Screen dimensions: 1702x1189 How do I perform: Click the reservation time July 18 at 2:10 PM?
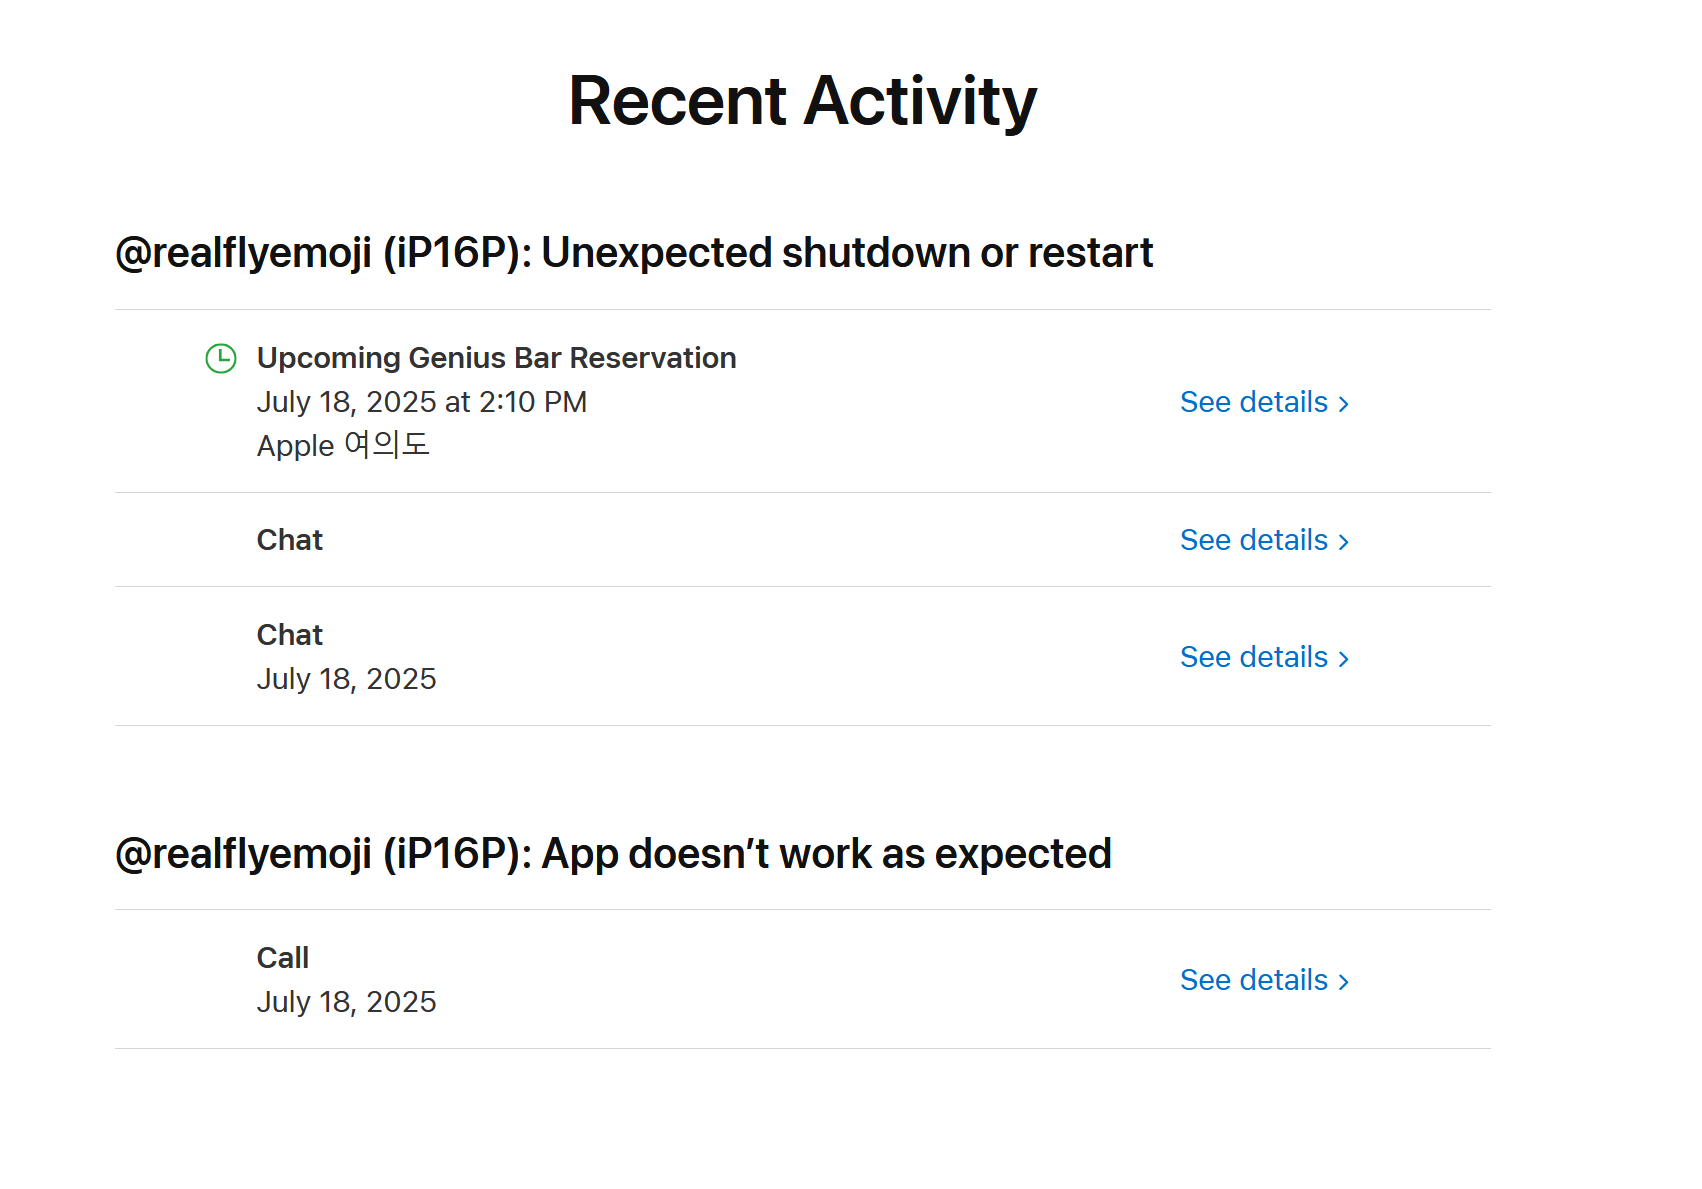pos(421,402)
